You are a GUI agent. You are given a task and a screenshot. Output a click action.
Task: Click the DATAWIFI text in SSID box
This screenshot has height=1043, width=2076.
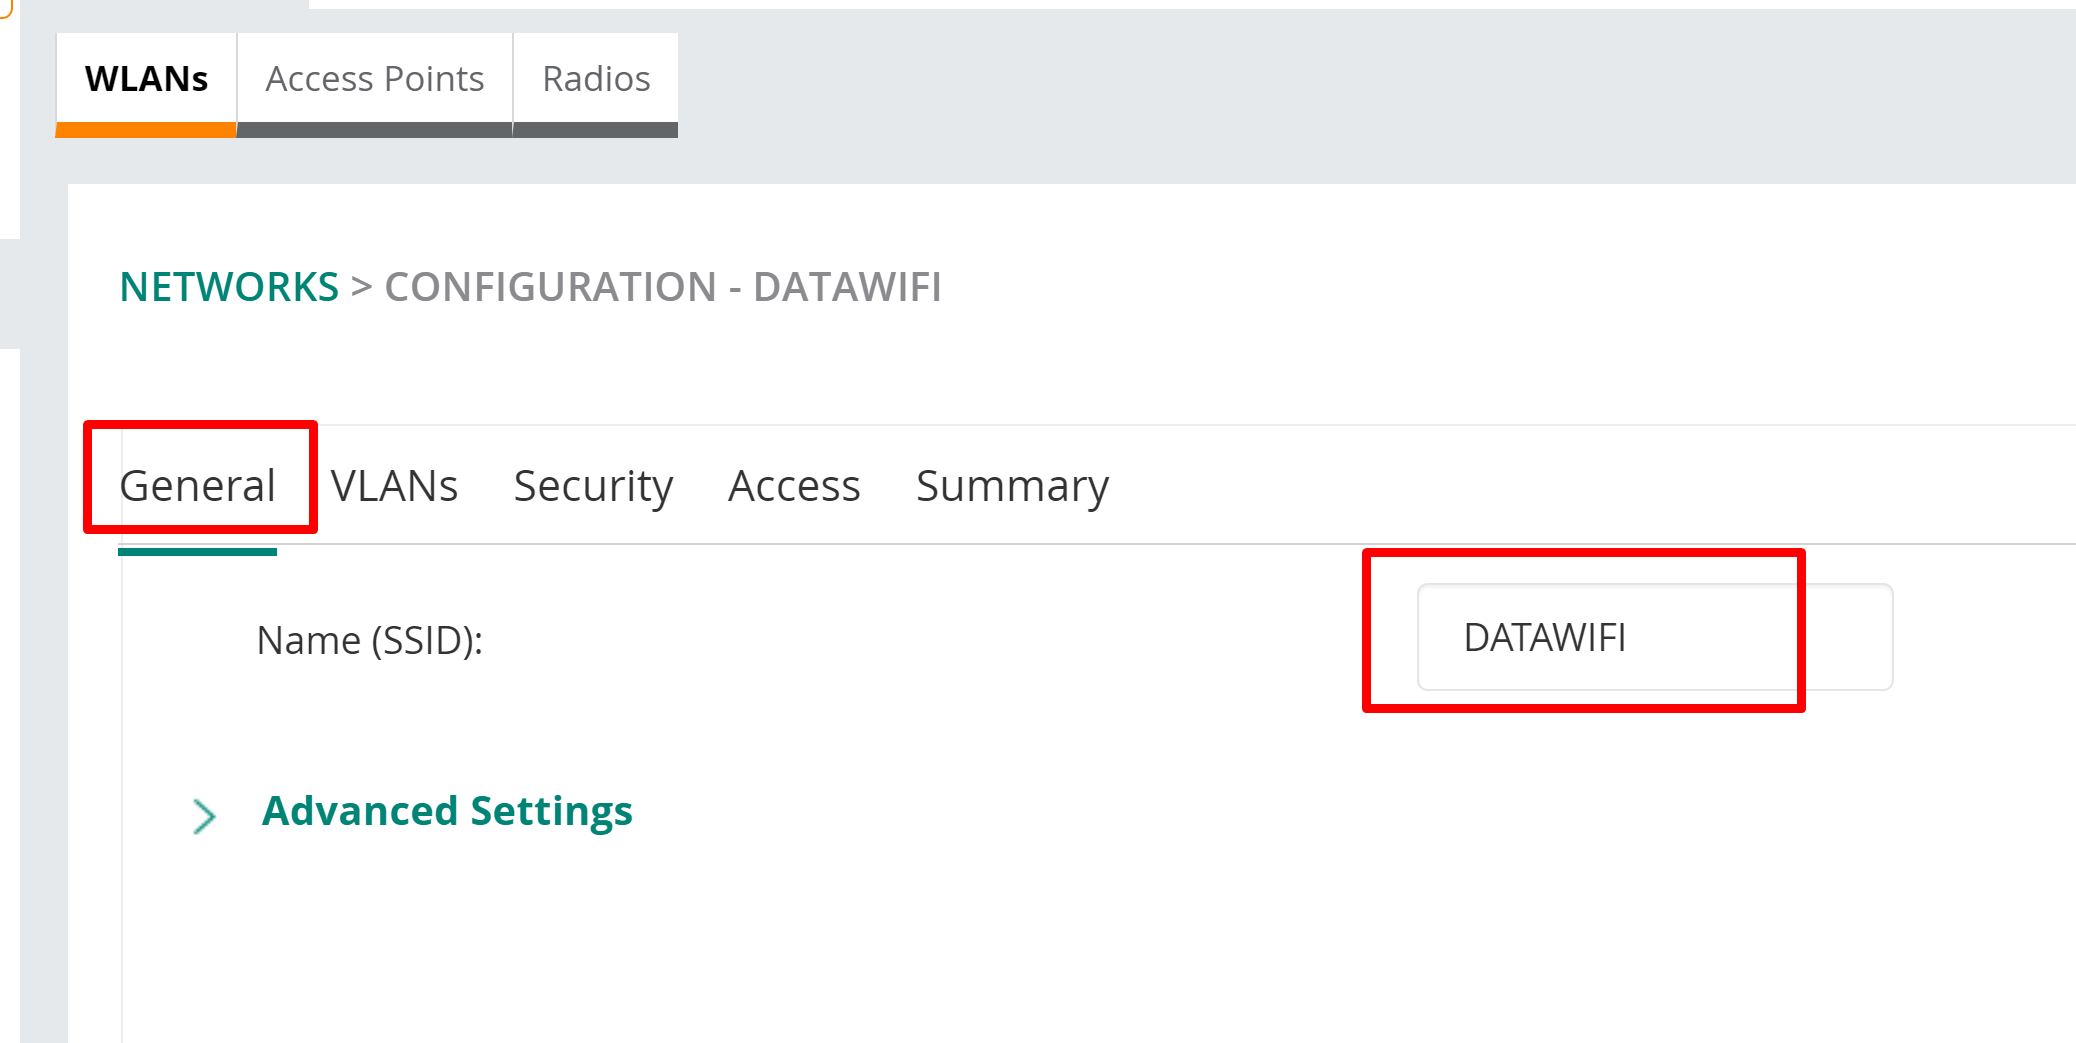click(1544, 637)
